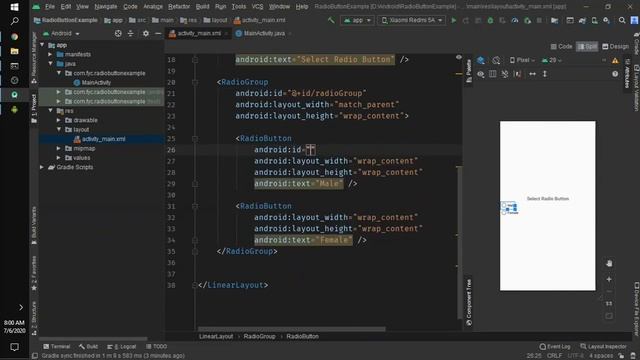This screenshot has height=360, width=640.
Task: Switch to Split view mode
Action: pos(587,47)
